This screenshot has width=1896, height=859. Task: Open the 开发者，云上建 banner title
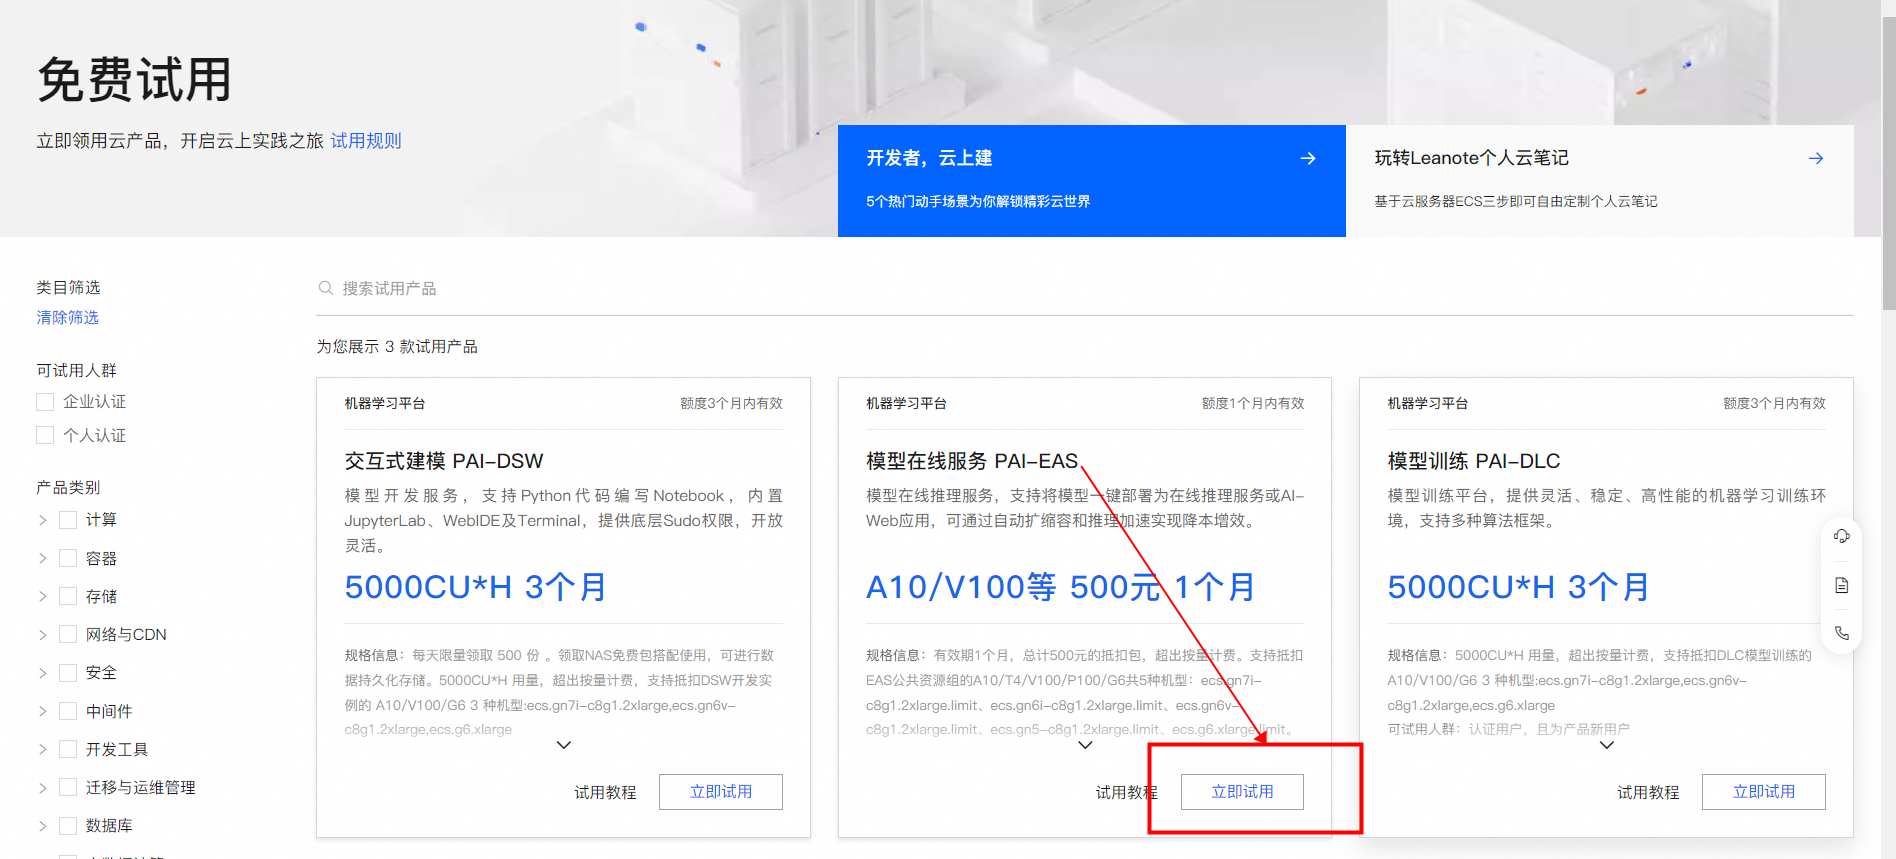[929, 158]
